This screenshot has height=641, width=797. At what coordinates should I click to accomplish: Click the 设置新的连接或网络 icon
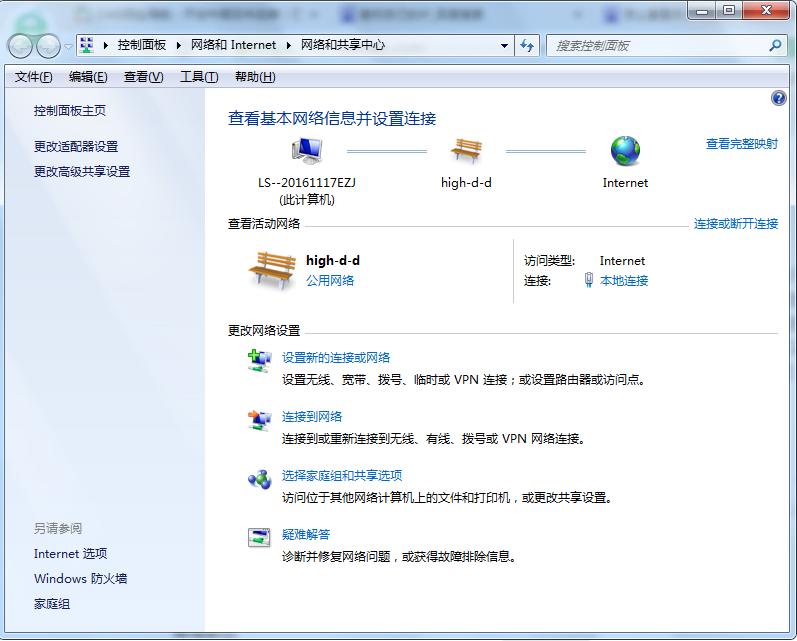pos(259,360)
